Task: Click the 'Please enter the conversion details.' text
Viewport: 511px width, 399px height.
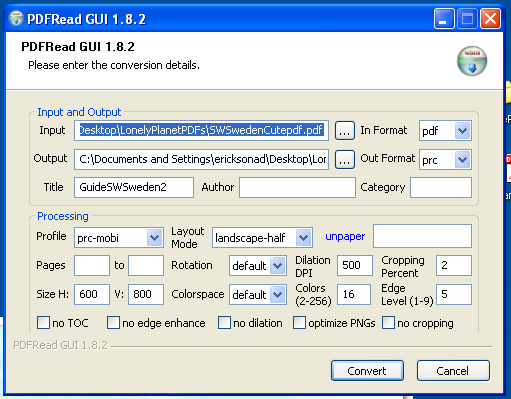Action: 114,65
